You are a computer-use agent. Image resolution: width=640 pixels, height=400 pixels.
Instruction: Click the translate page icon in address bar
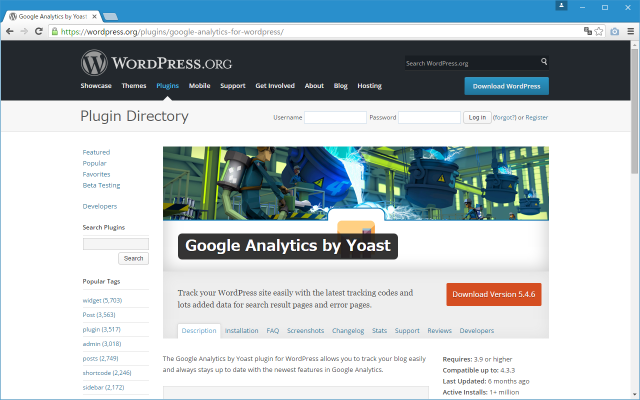(588, 31)
